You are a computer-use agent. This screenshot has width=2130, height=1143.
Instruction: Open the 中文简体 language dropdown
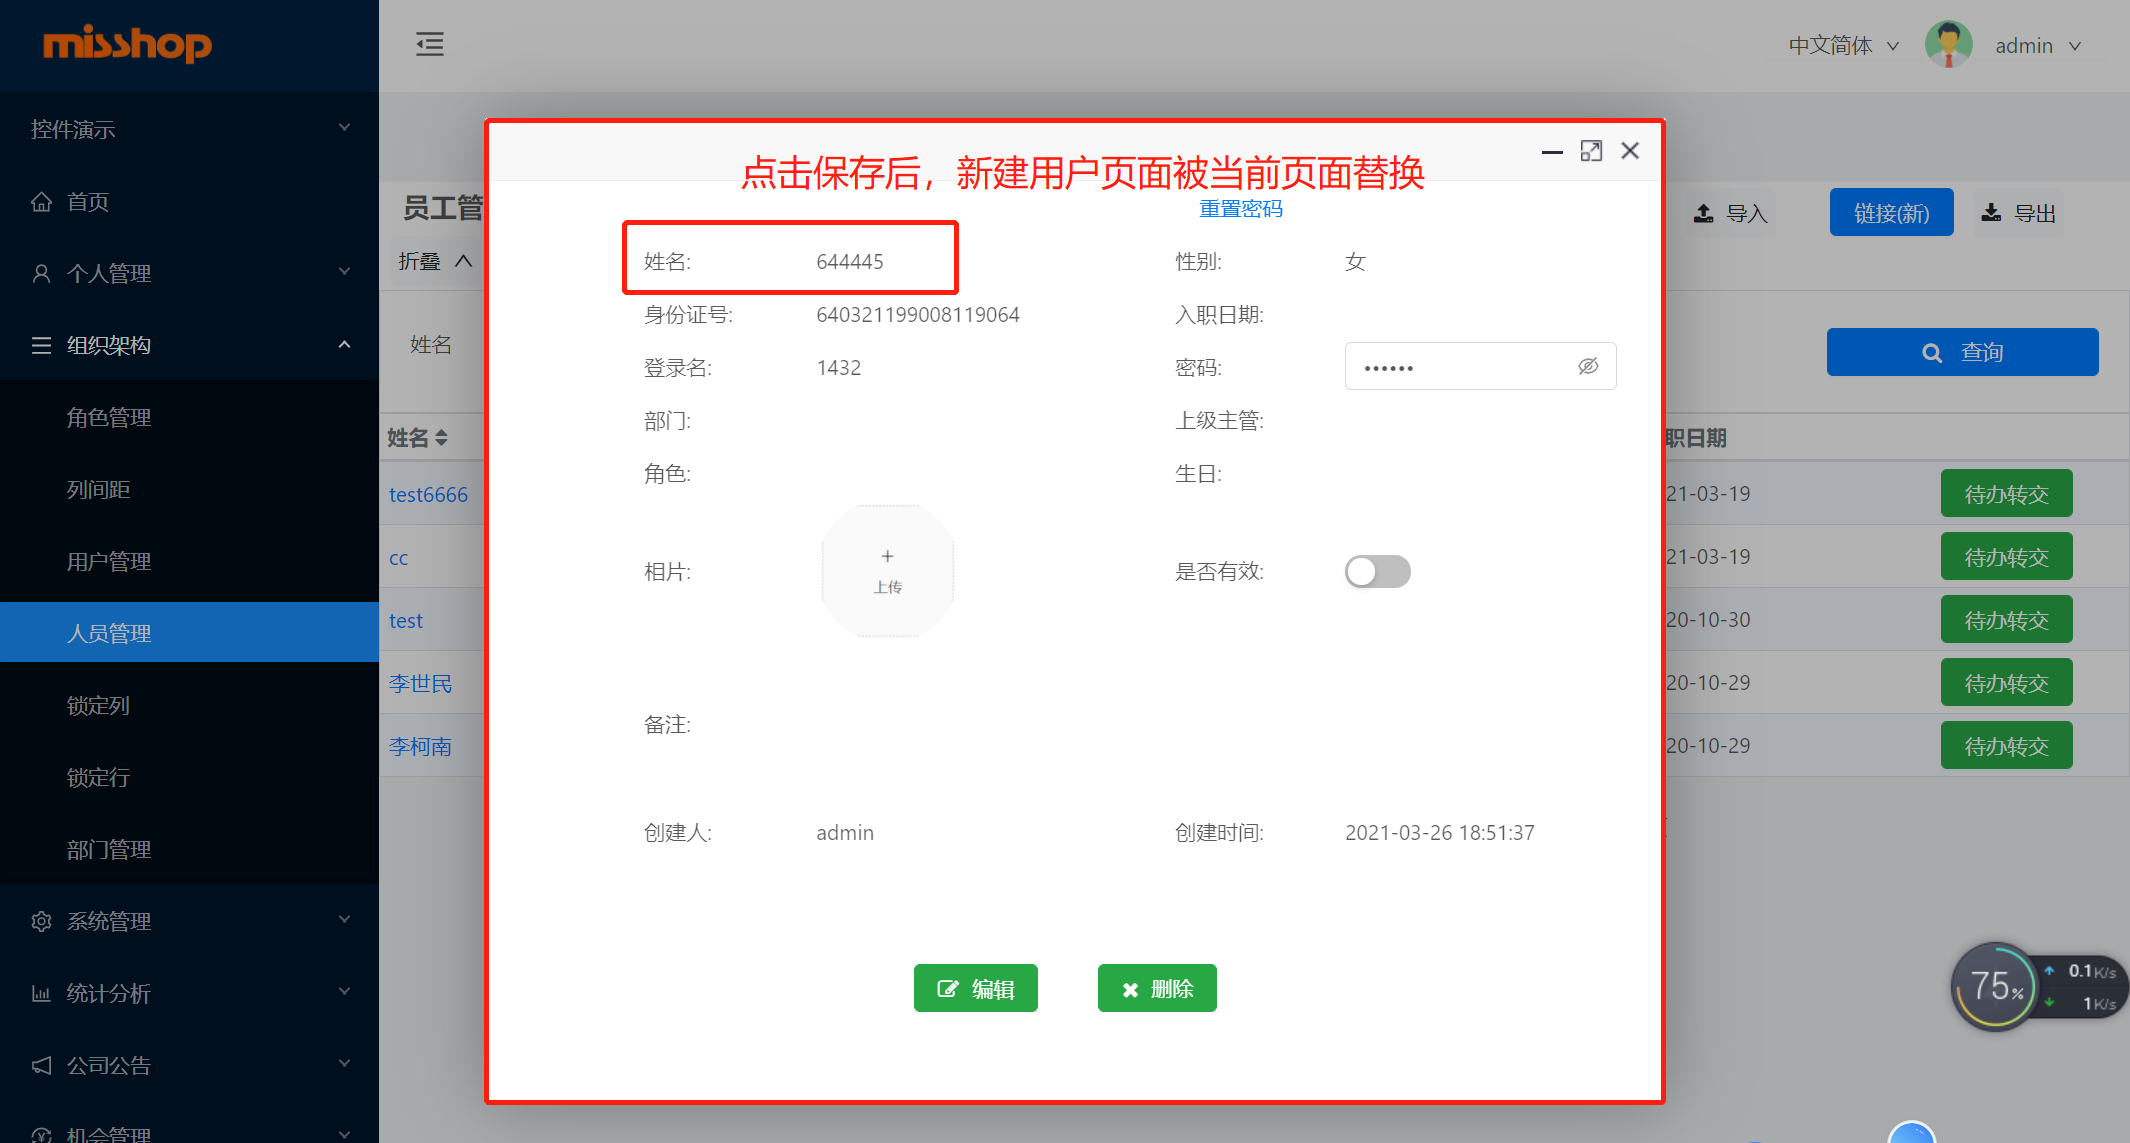click(1842, 46)
